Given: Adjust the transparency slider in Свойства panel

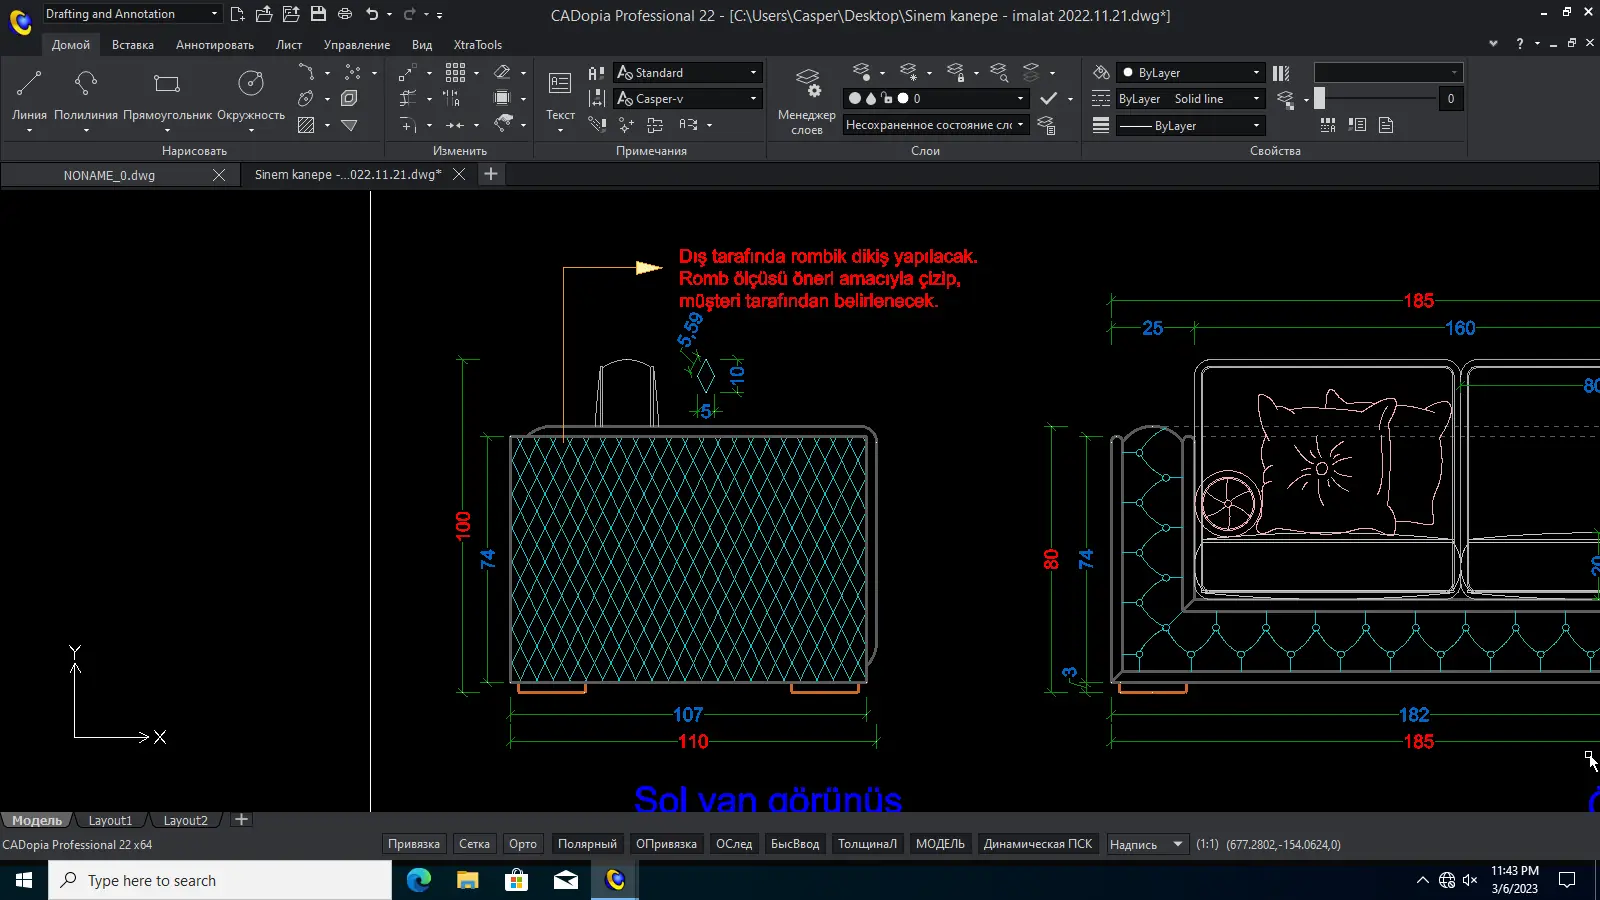Looking at the screenshot, I should 1320,98.
